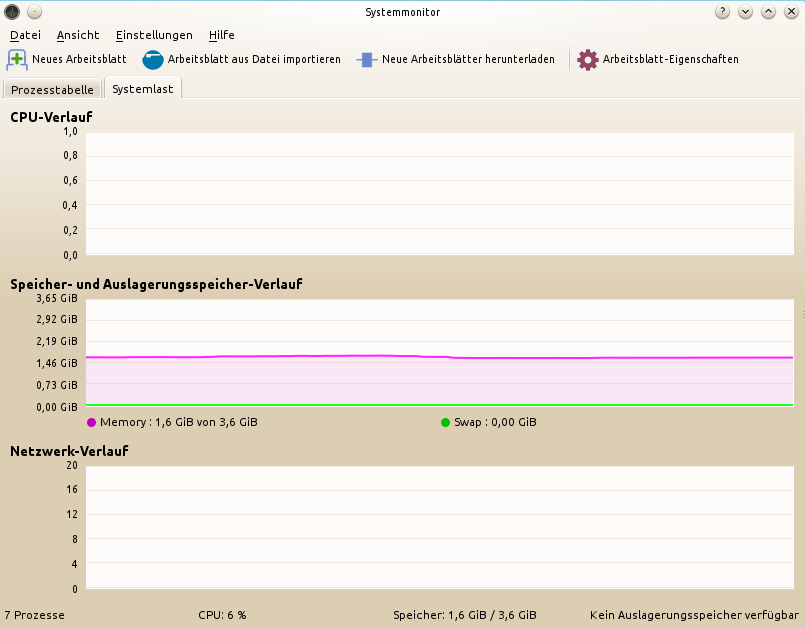Open the Ansicht menu
The image size is (805, 628).
pos(78,35)
